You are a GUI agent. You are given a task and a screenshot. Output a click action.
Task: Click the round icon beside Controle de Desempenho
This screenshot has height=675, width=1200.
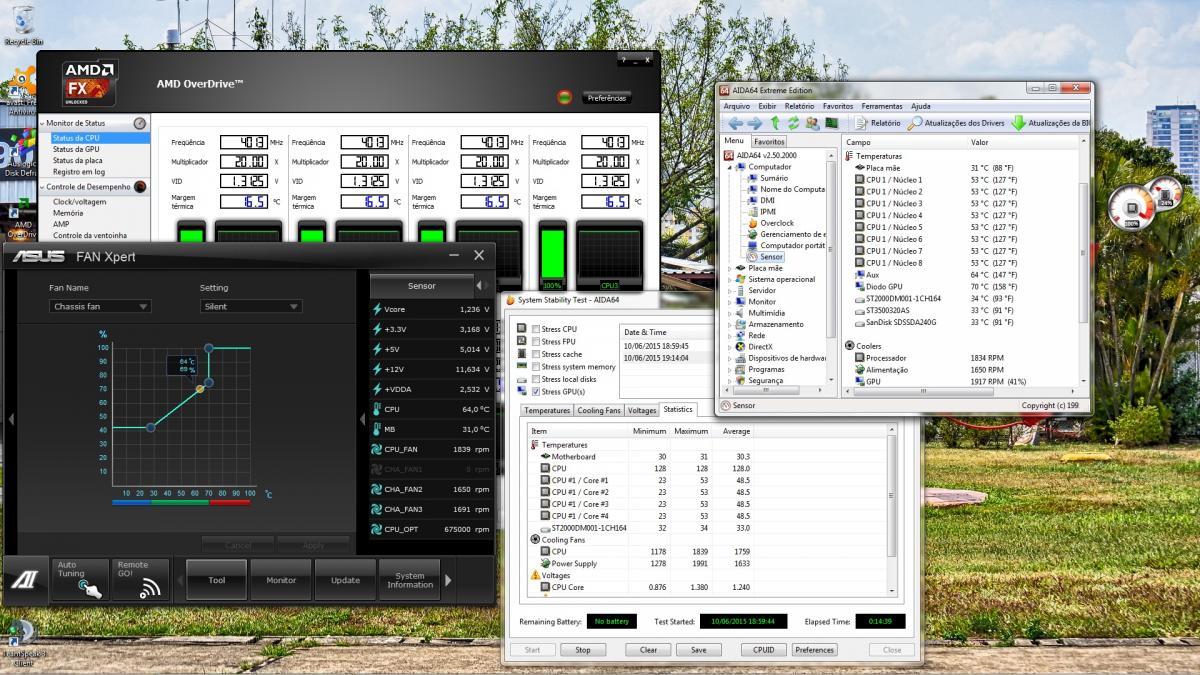pyautogui.click(x=140, y=187)
